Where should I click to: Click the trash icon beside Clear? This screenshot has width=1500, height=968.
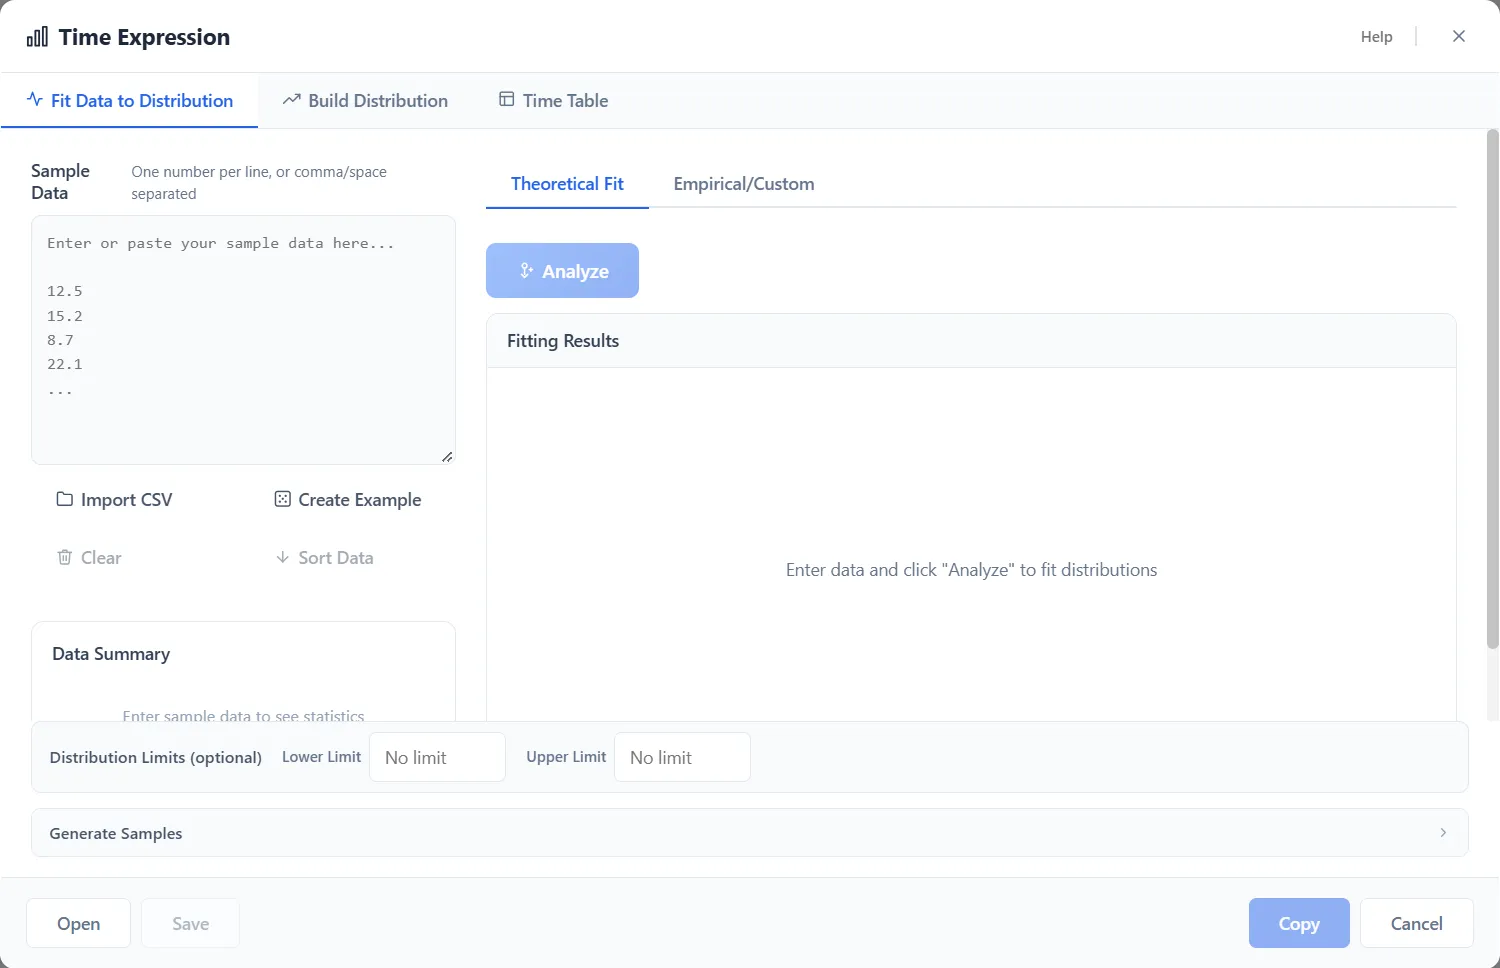click(65, 557)
